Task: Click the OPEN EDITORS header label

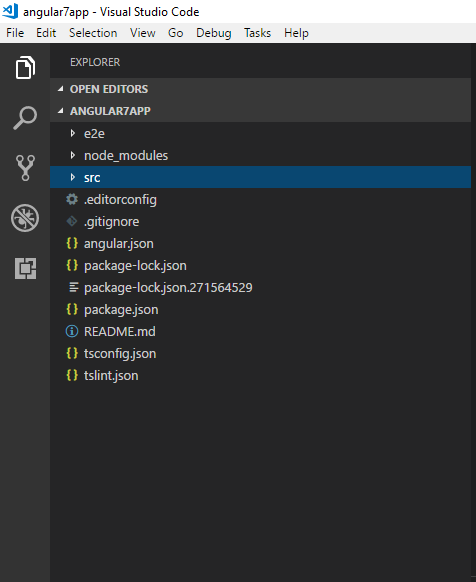Action: [x=109, y=89]
